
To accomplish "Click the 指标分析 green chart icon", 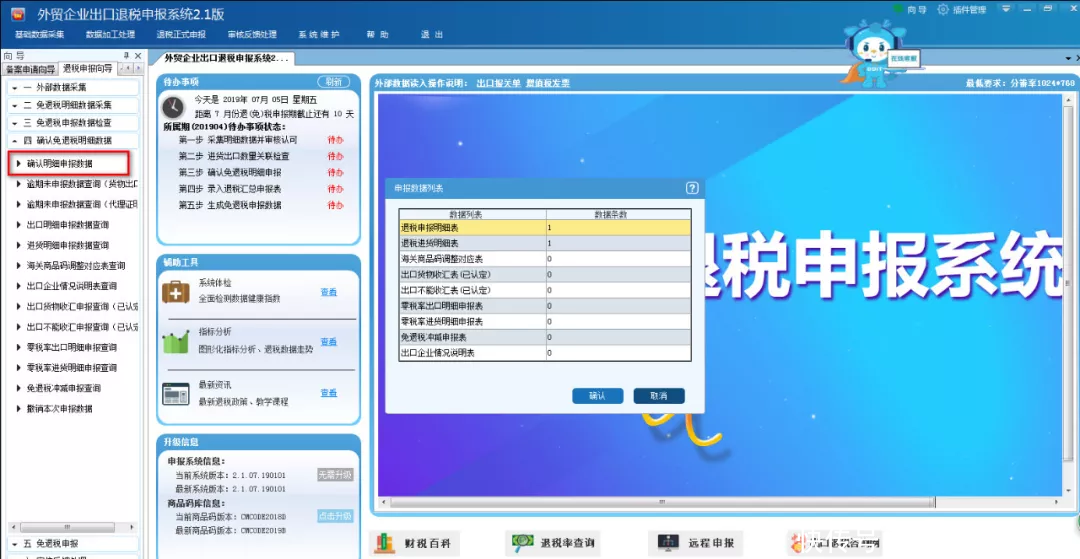I will coord(176,341).
